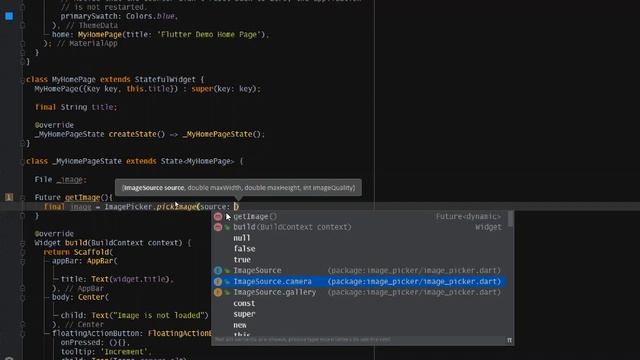This screenshot has width=640, height=360.
Task: Click 'Scaffold(' in the return statement
Action: (93, 252)
